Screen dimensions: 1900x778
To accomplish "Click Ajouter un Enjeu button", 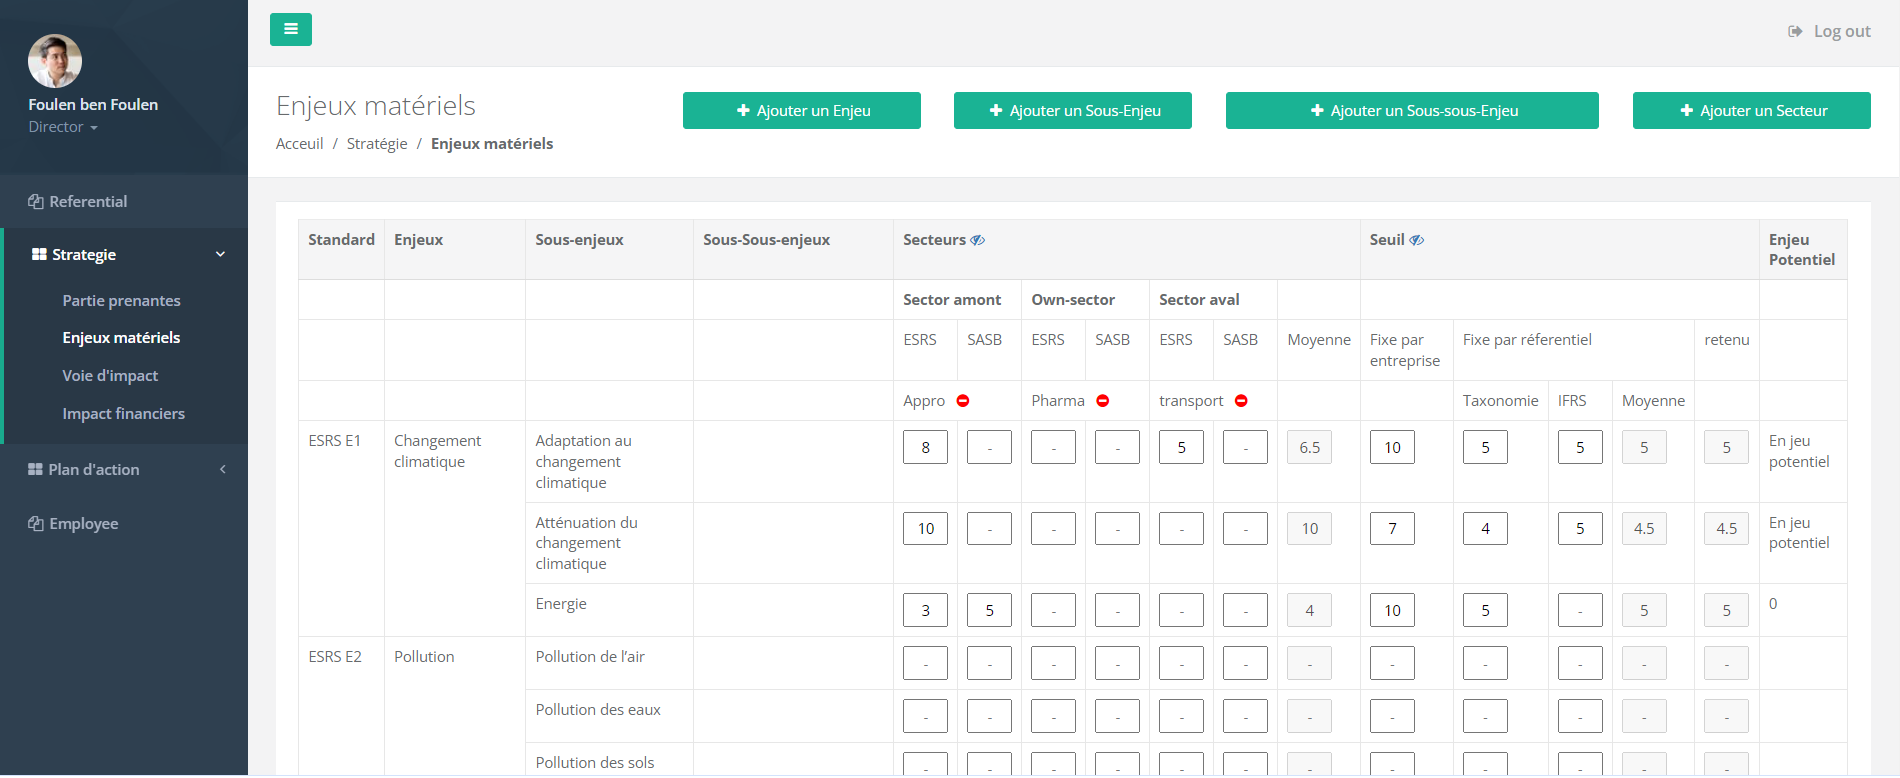I will pyautogui.click(x=801, y=111).
